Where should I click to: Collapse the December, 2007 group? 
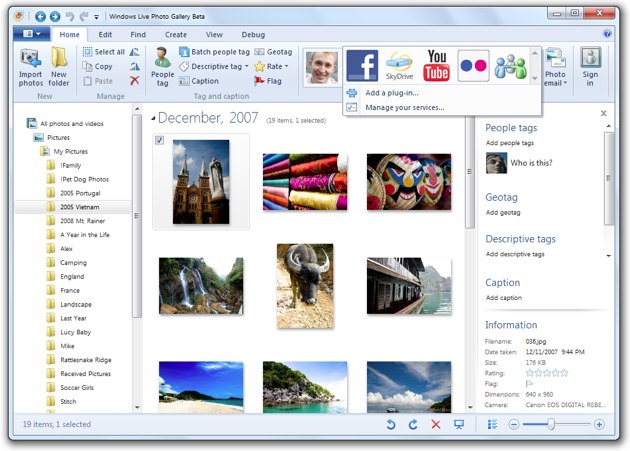pos(154,119)
